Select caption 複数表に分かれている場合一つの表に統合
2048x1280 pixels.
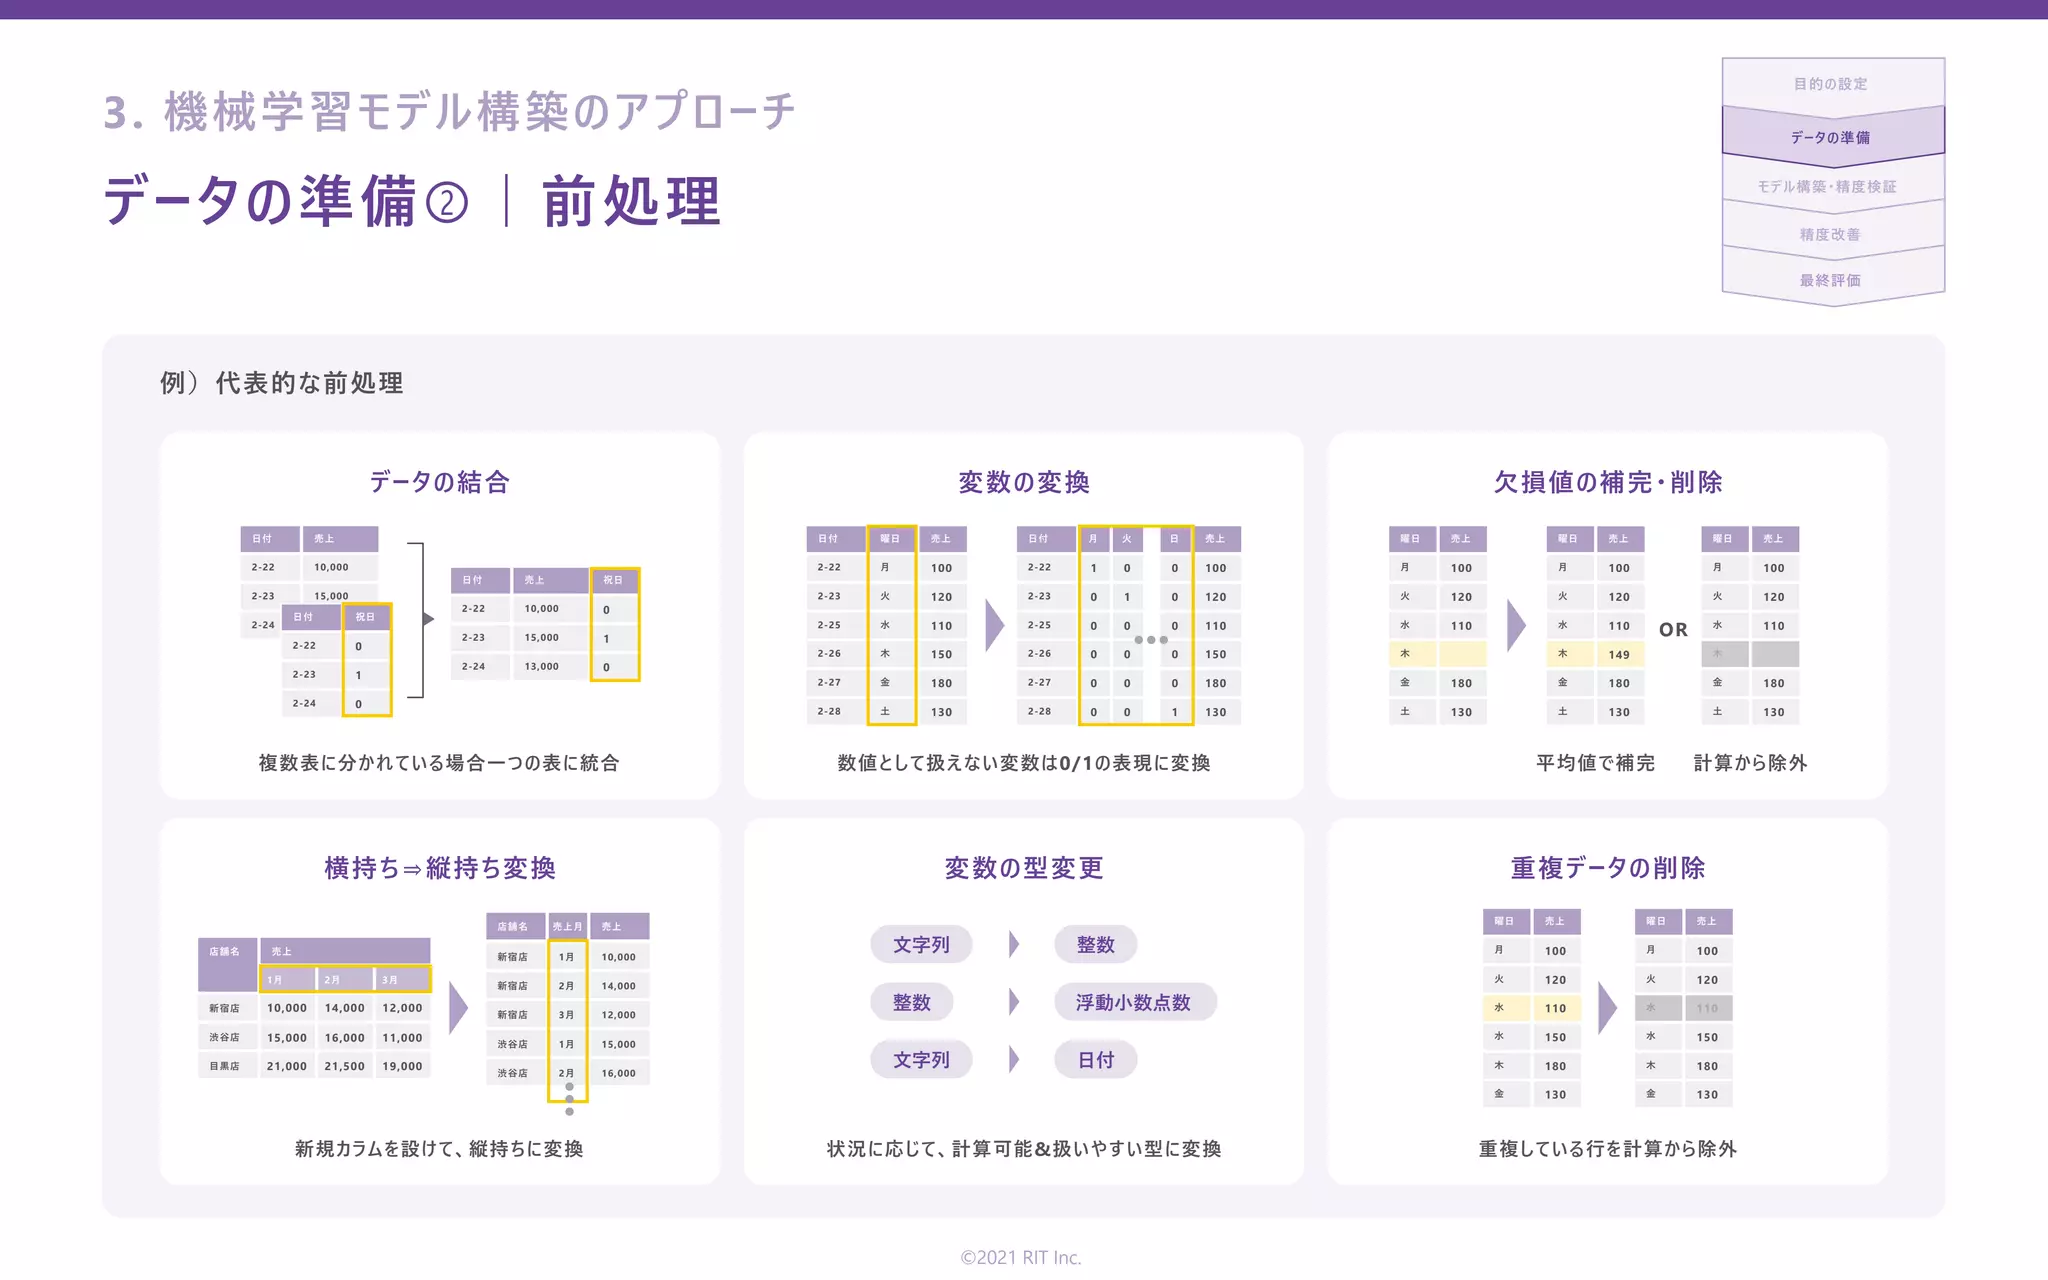(x=439, y=763)
